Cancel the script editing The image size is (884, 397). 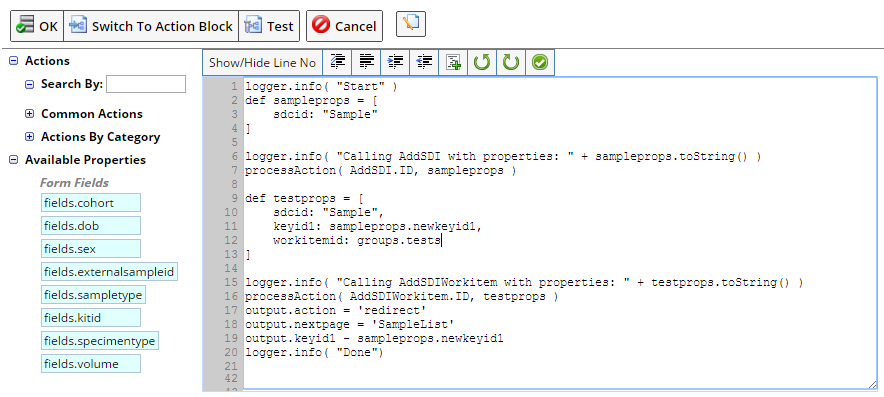click(344, 26)
